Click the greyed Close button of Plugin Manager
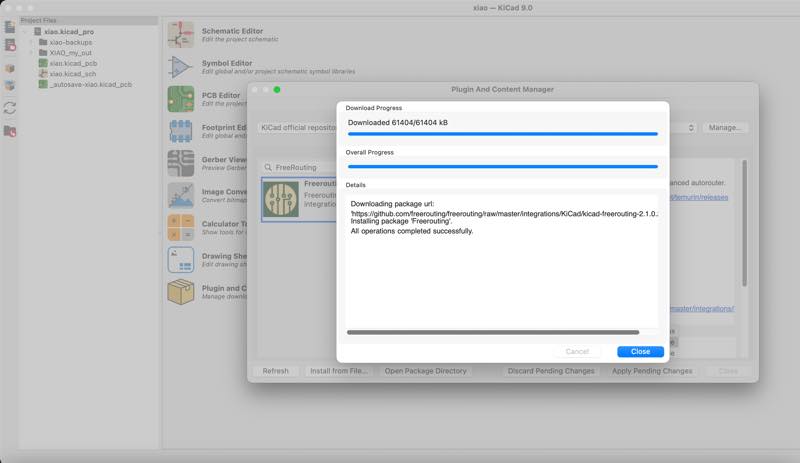Viewport: 800px width, 463px height. click(x=728, y=371)
